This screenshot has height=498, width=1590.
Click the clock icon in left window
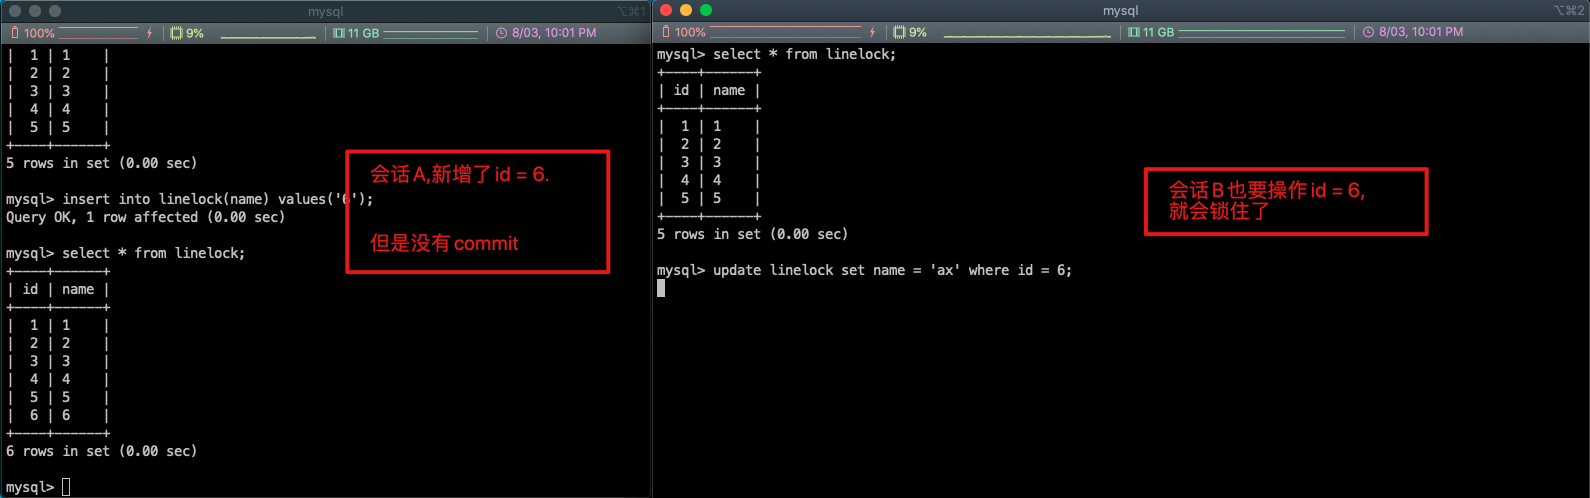[502, 33]
